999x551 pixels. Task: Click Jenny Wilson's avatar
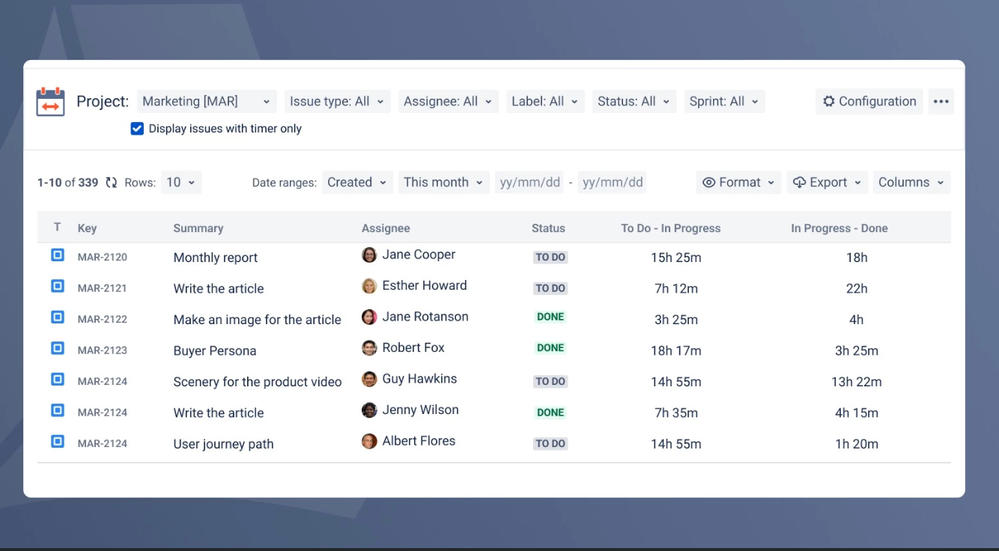coord(370,410)
